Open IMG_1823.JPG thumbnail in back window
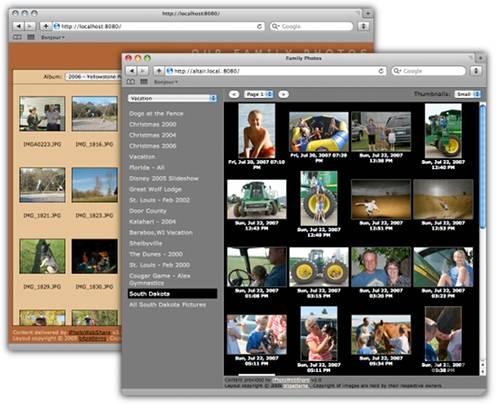The height and width of the screenshot is (404, 500). 95,185
